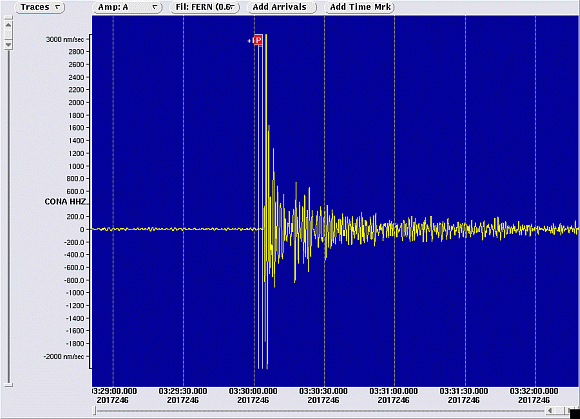This screenshot has height=419, width=580.
Task: Click the 03:31:00.000 time axis label
Action: pyautogui.click(x=394, y=391)
